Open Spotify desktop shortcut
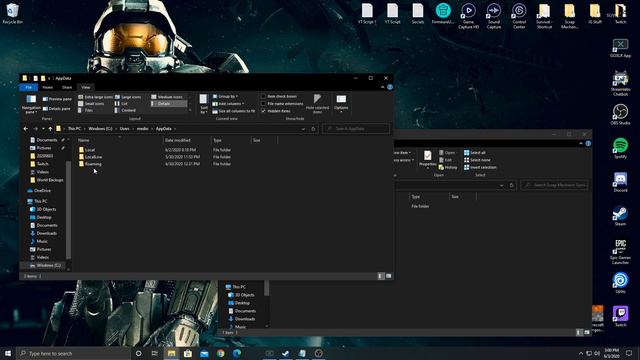This screenshot has width=640, height=360. [x=620, y=148]
